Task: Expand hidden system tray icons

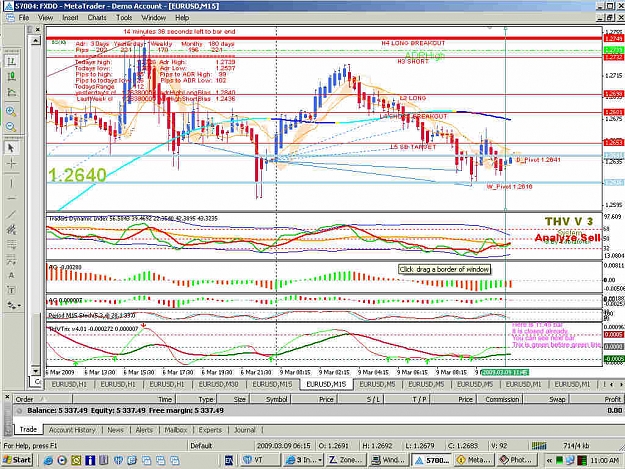Action: point(549,461)
